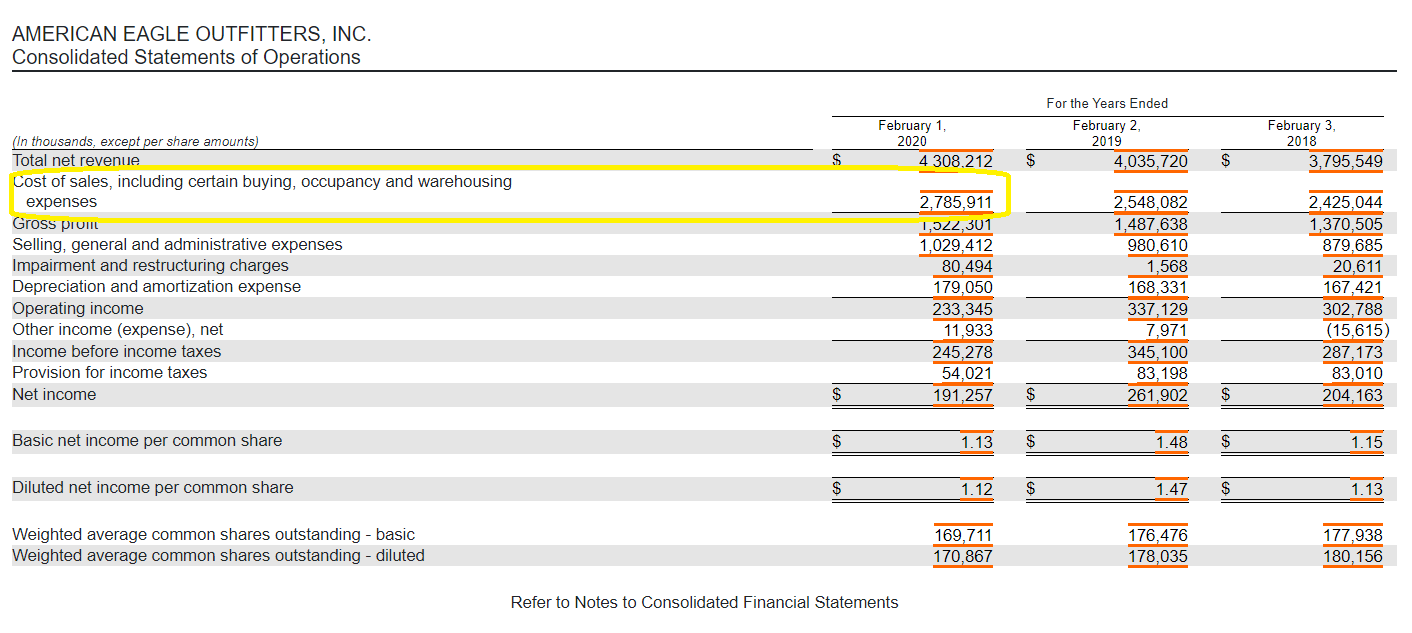Click diluted weighted average shares 170,867
Image resolution: width=1412 pixels, height=633 pixels.
[962, 556]
